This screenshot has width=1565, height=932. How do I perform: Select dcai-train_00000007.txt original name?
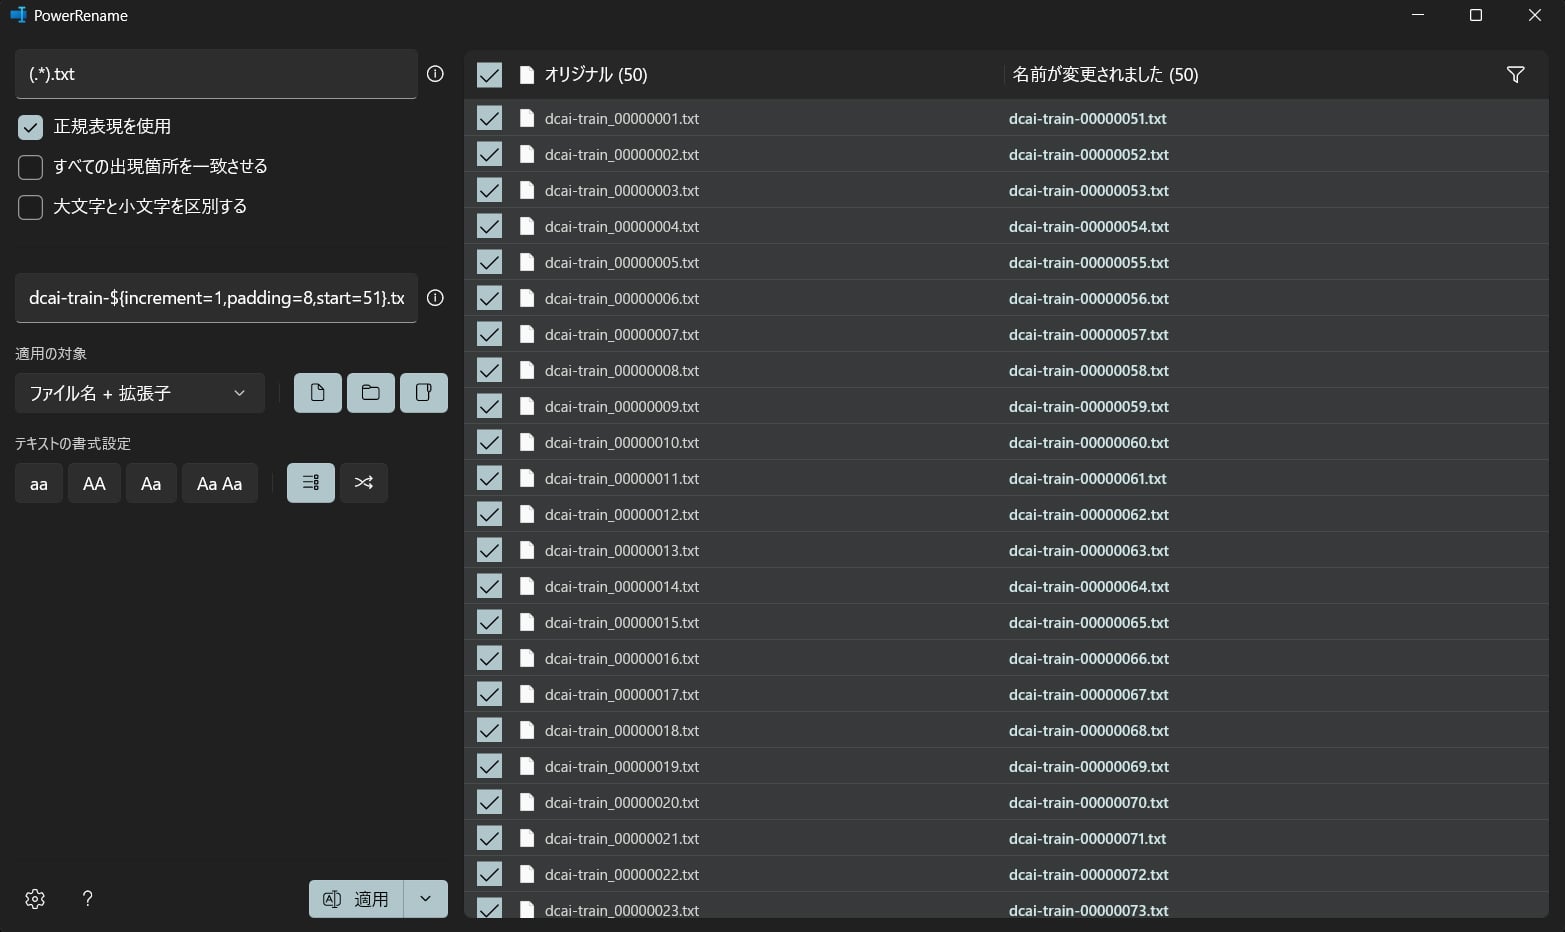coord(622,334)
